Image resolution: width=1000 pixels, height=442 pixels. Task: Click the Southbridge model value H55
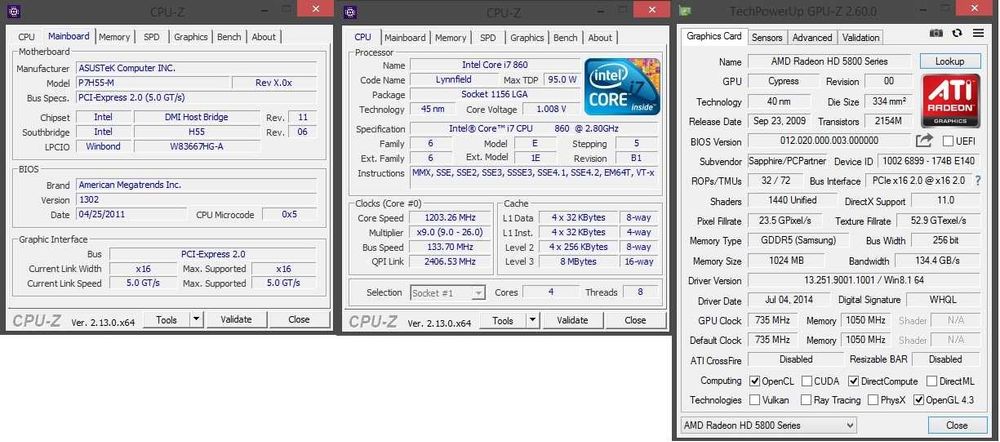197,131
